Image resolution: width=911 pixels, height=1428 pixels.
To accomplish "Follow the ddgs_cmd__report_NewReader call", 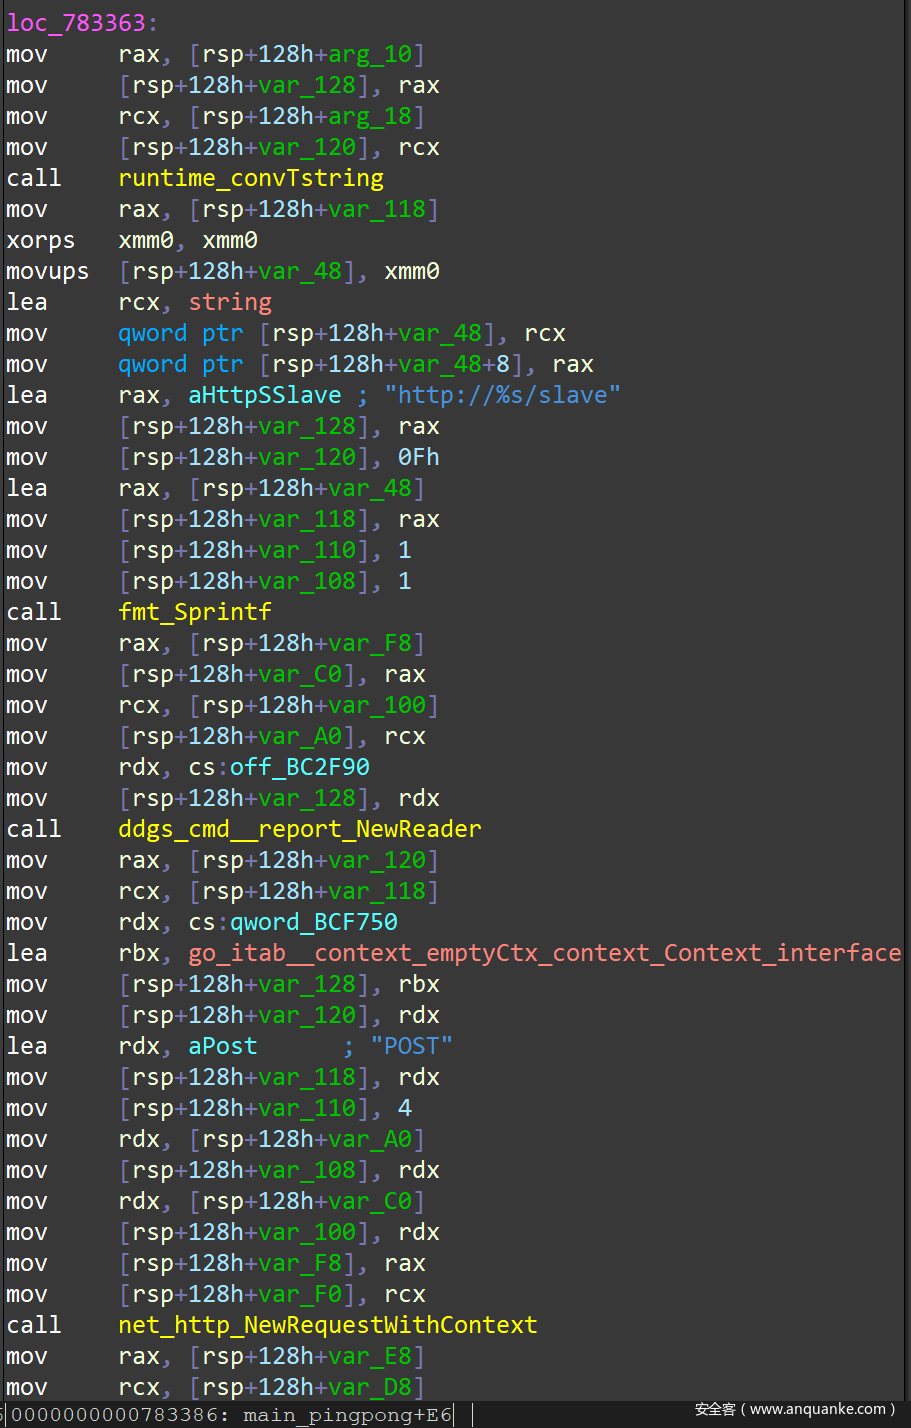I will pyautogui.click(x=299, y=829).
